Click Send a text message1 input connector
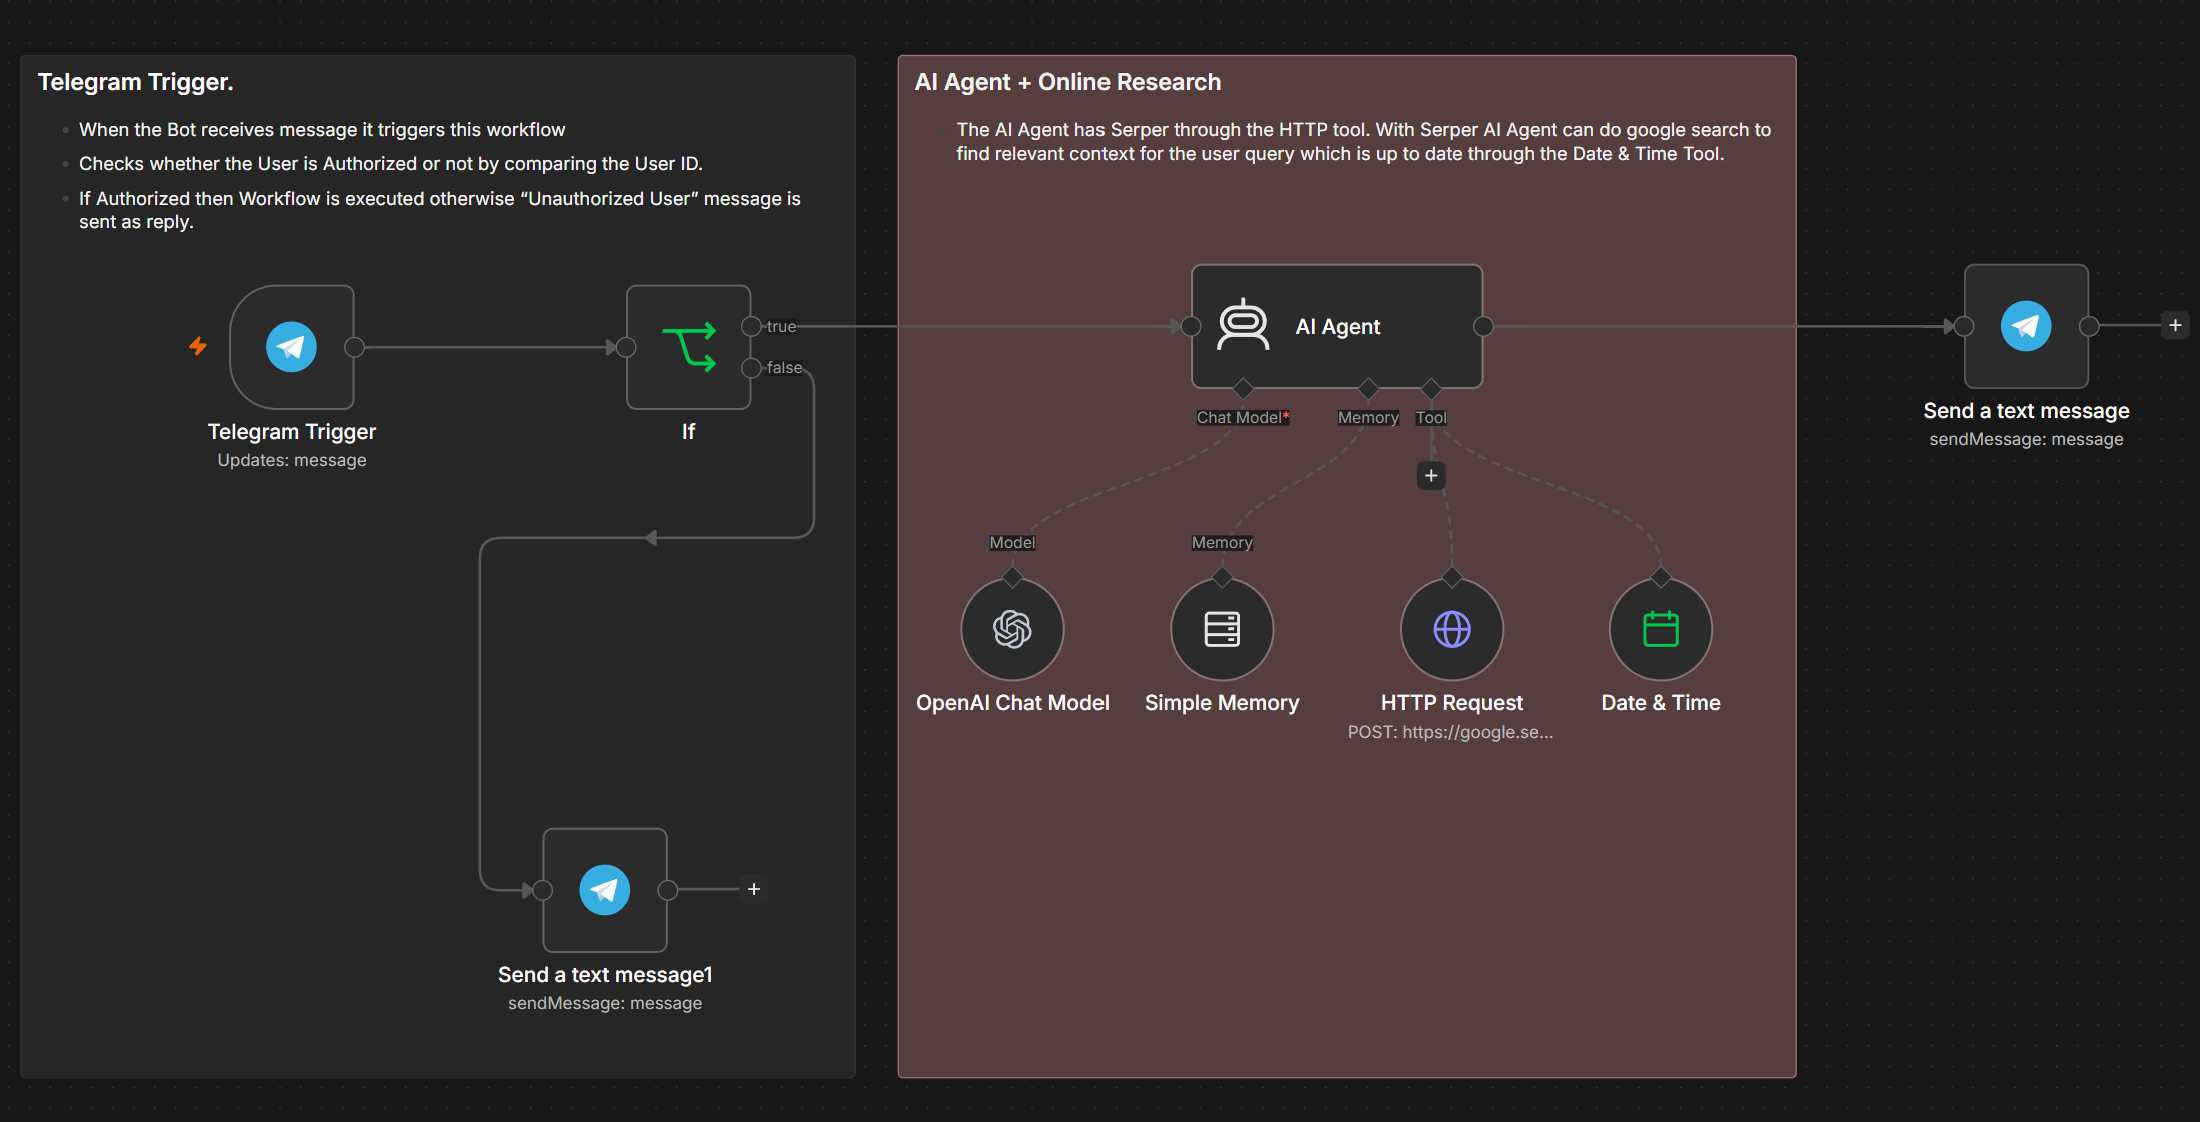This screenshot has height=1122, width=2200. 543,890
